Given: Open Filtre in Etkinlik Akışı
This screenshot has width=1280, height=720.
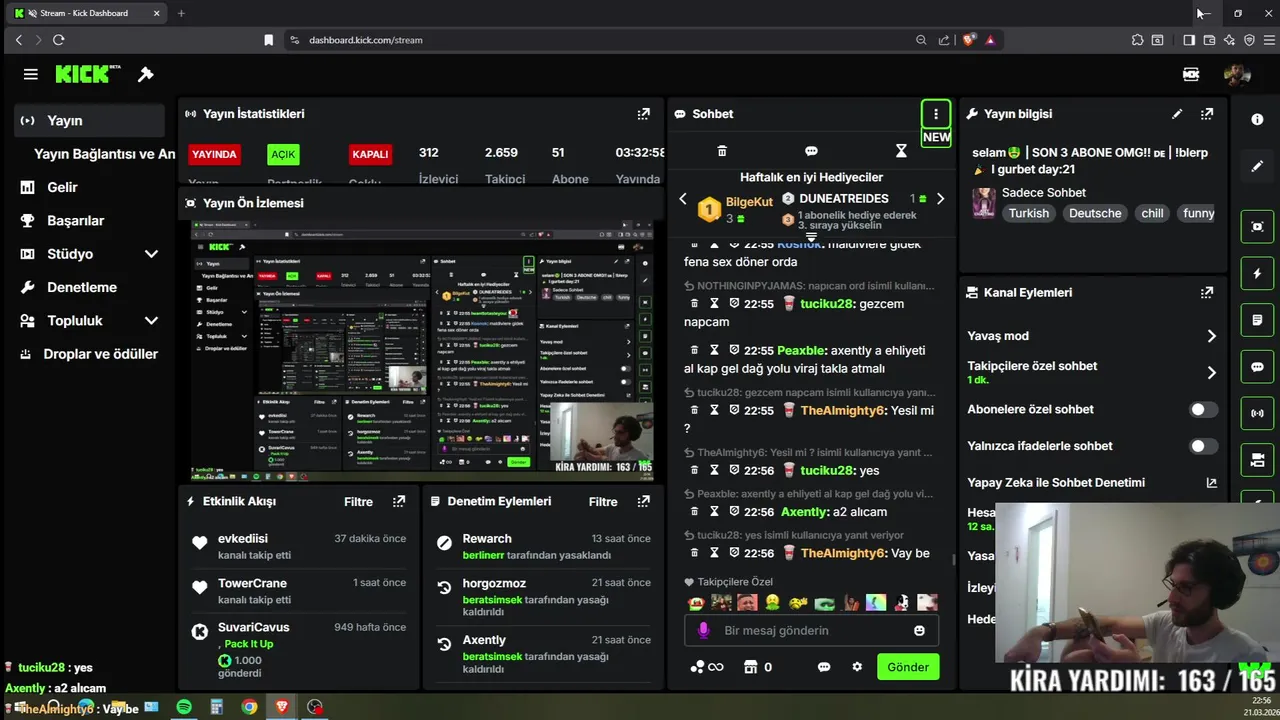Looking at the screenshot, I should pyautogui.click(x=358, y=502).
